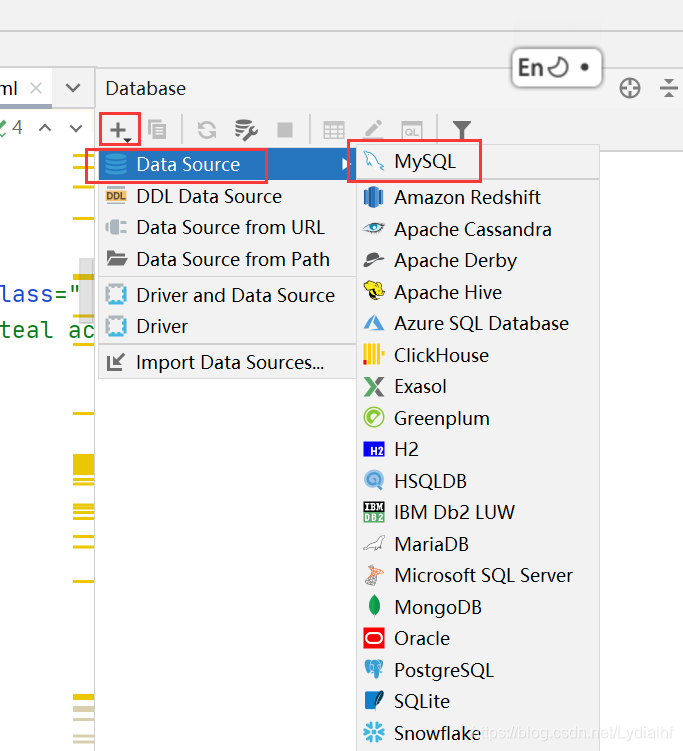The width and height of the screenshot is (683, 751).
Task: Choose Microsoft SQL Server
Action: pos(478,576)
